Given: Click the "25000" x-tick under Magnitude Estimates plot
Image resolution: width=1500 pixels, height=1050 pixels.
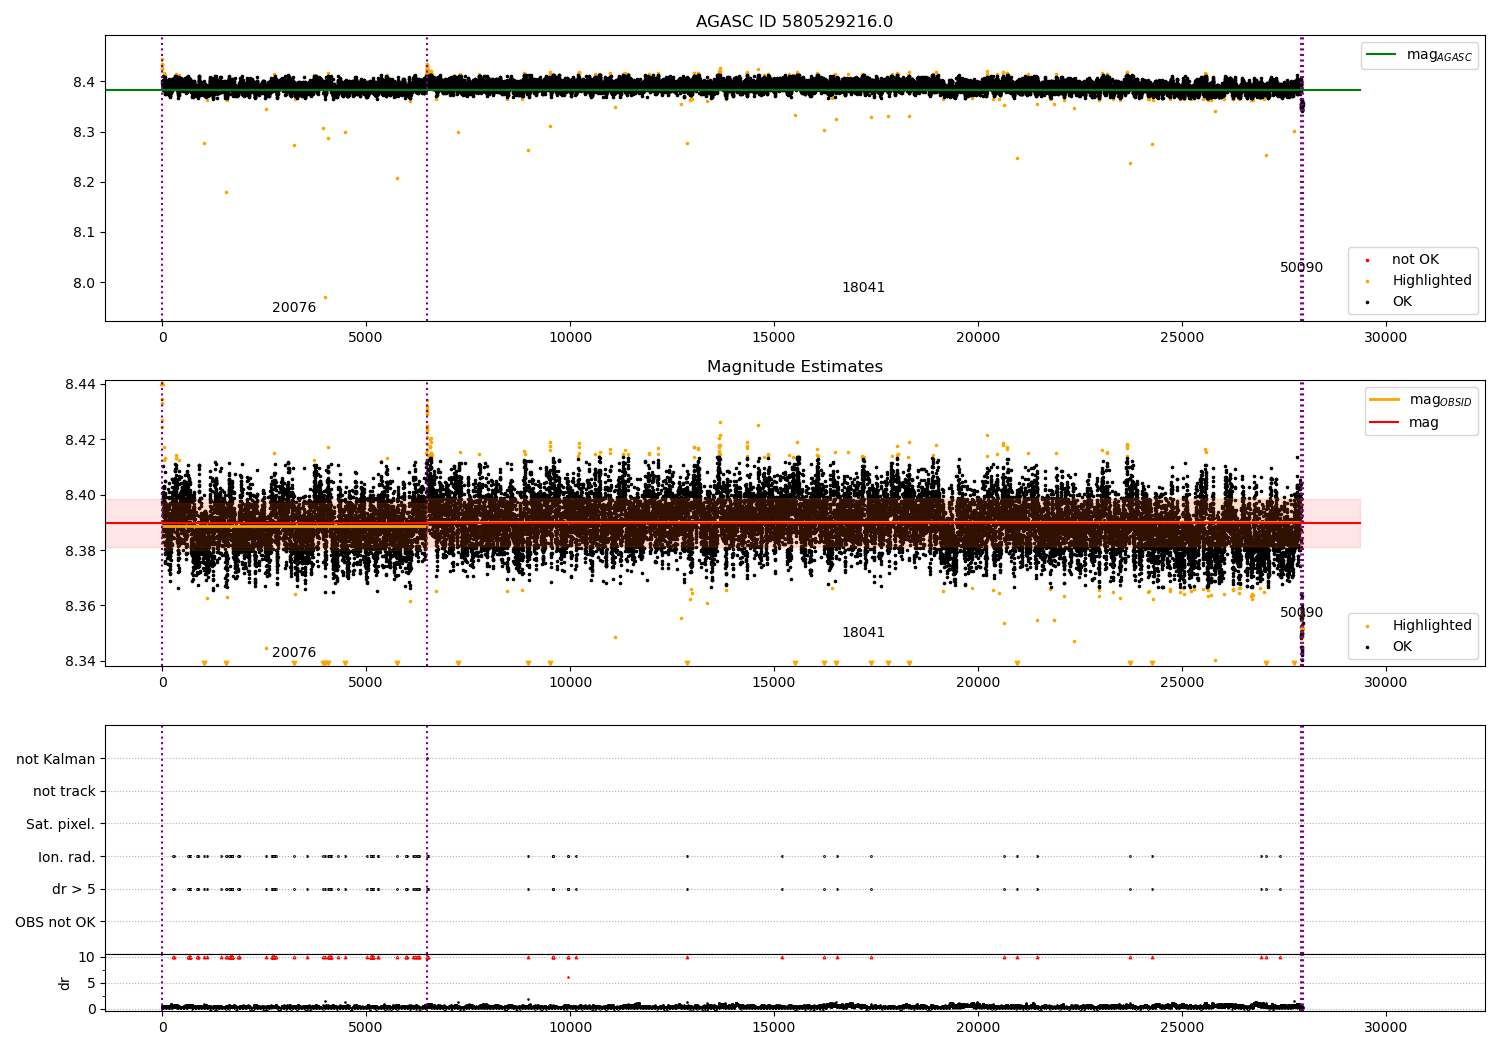Looking at the screenshot, I should [x=1182, y=683].
